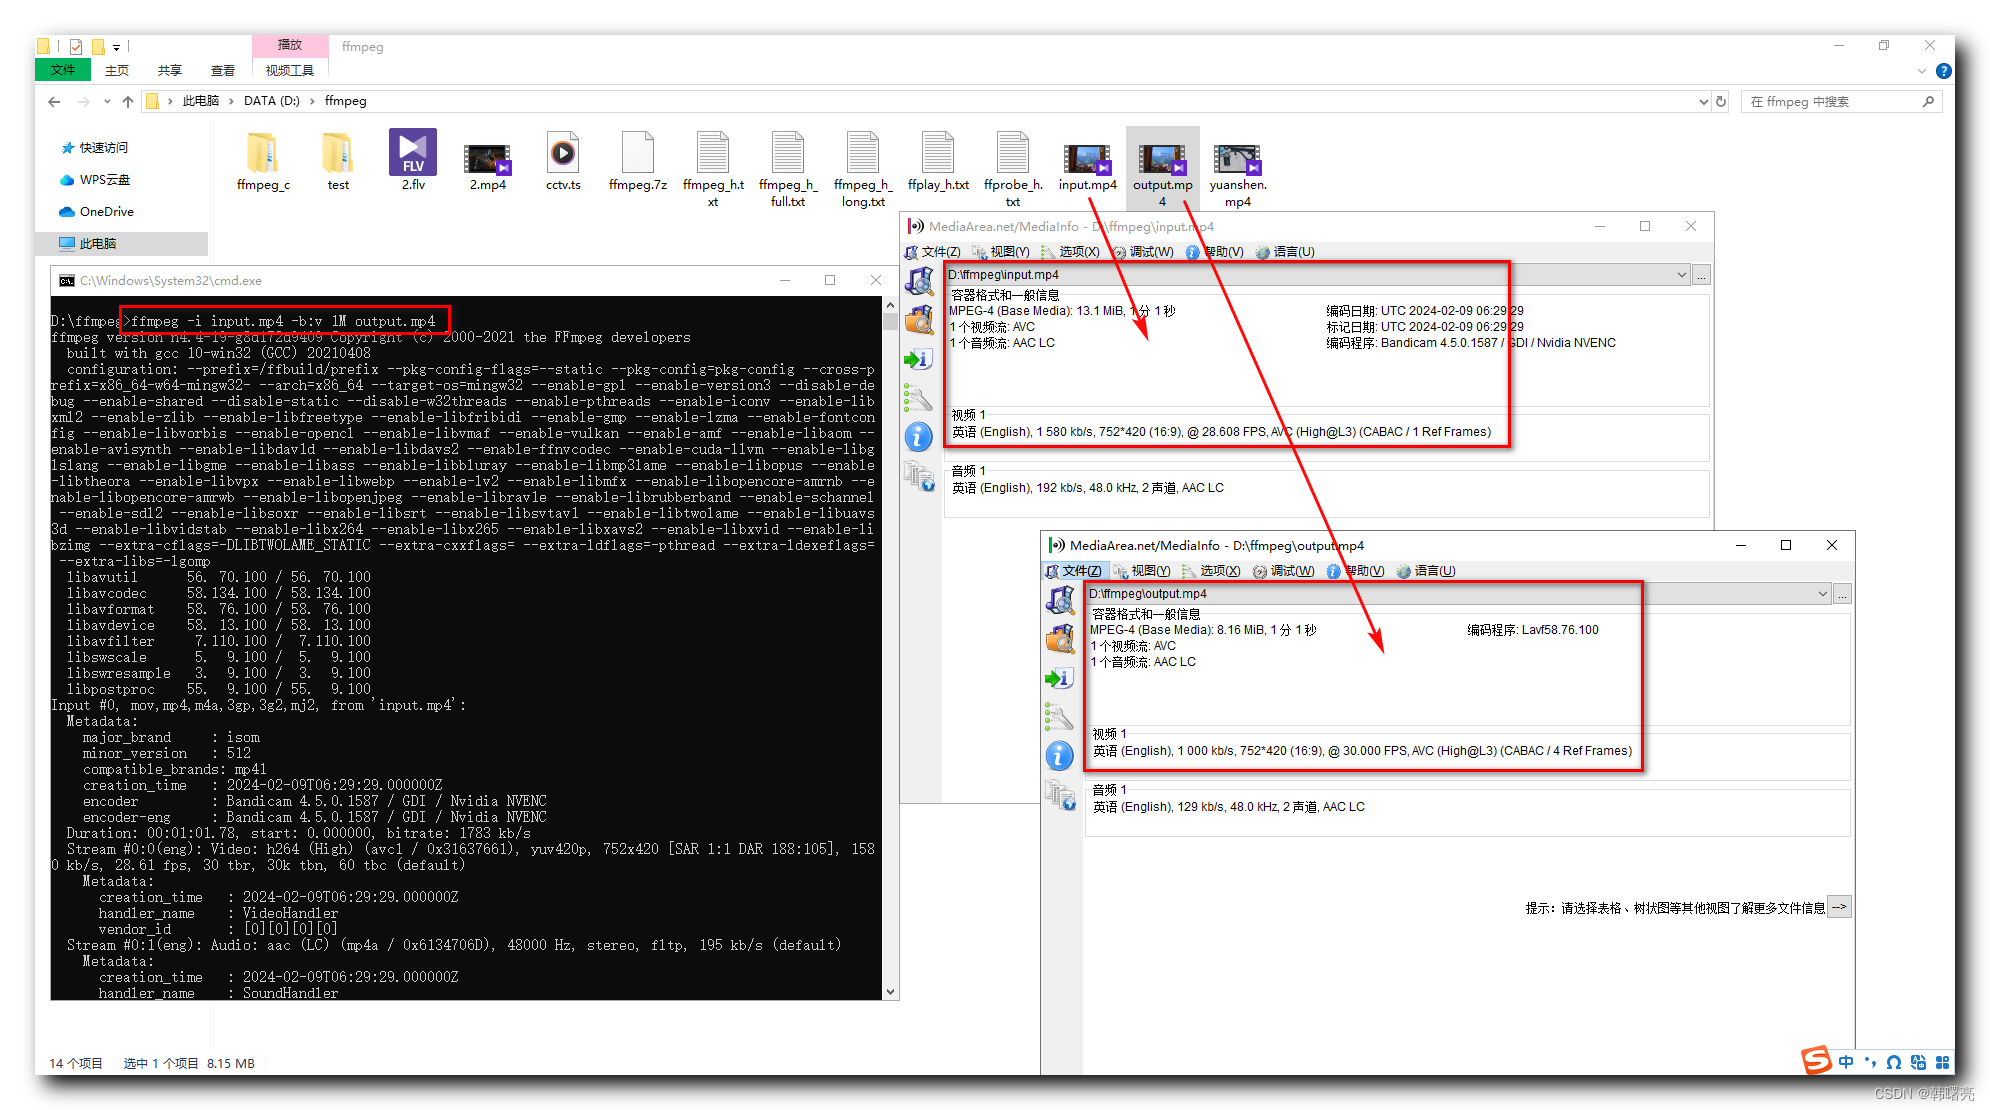The image size is (1990, 1110).
Task: Open quick access toolbar customize dropdown
Action: pos(117,47)
